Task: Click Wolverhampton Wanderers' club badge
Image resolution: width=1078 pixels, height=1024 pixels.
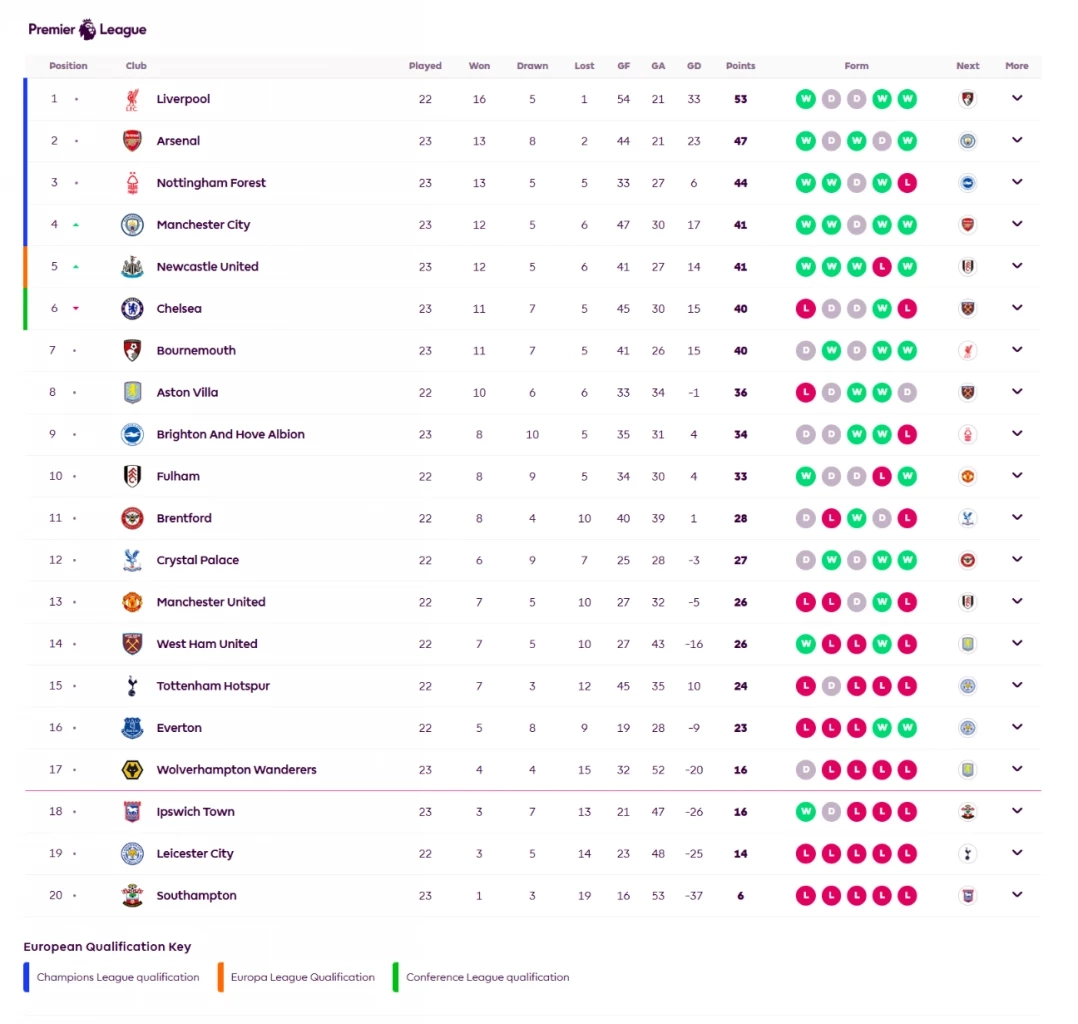Action: pos(132,770)
